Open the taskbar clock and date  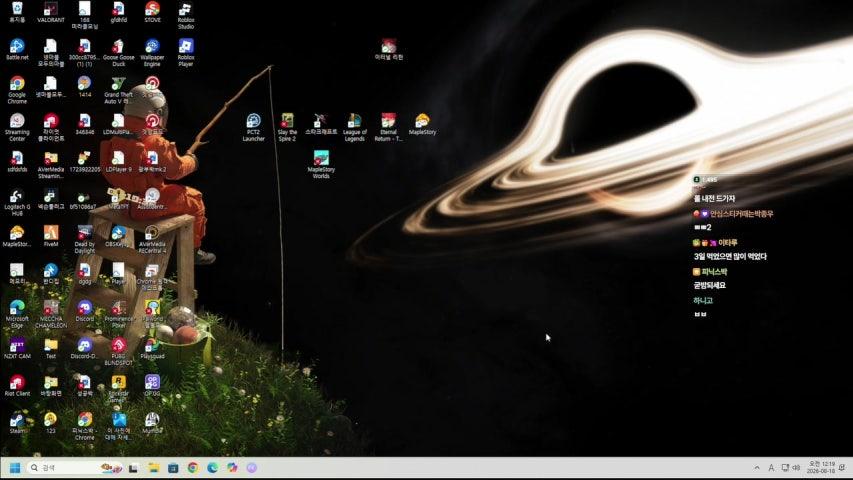[x=821, y=467]
